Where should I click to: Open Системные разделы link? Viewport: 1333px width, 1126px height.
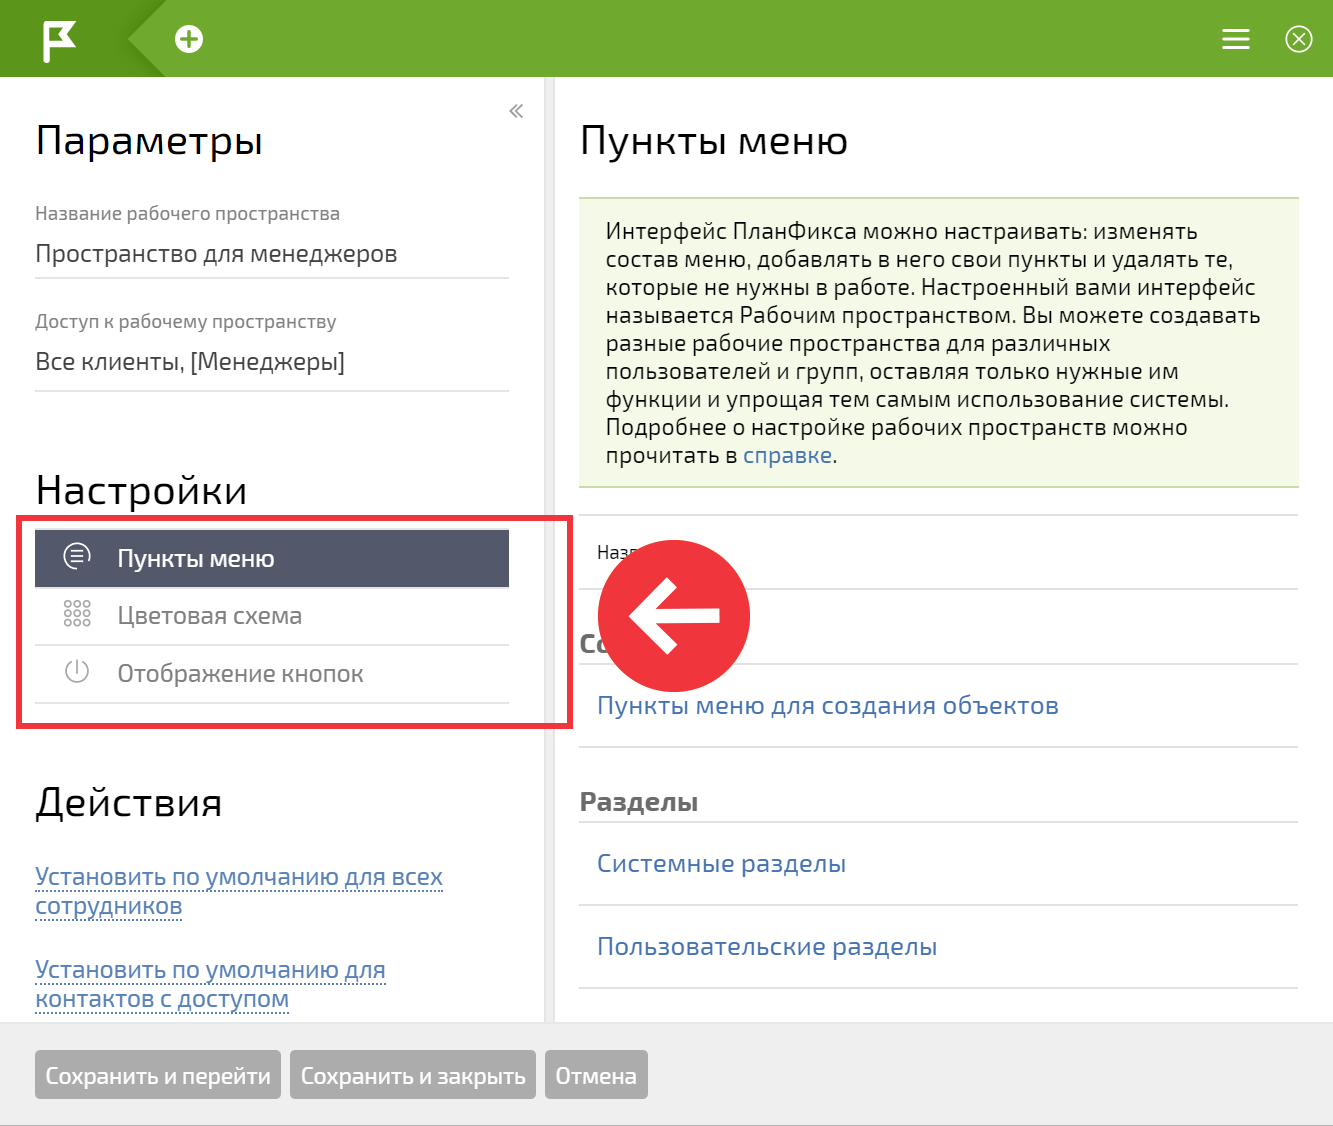(x=721, y=864)
